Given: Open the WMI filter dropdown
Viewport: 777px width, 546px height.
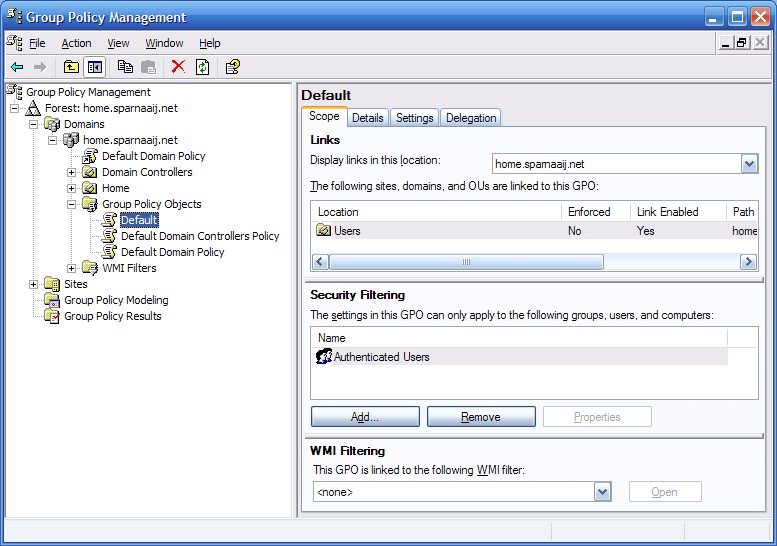Looking at the screenshot, I should pyautogui.click(x=602, y=492).
